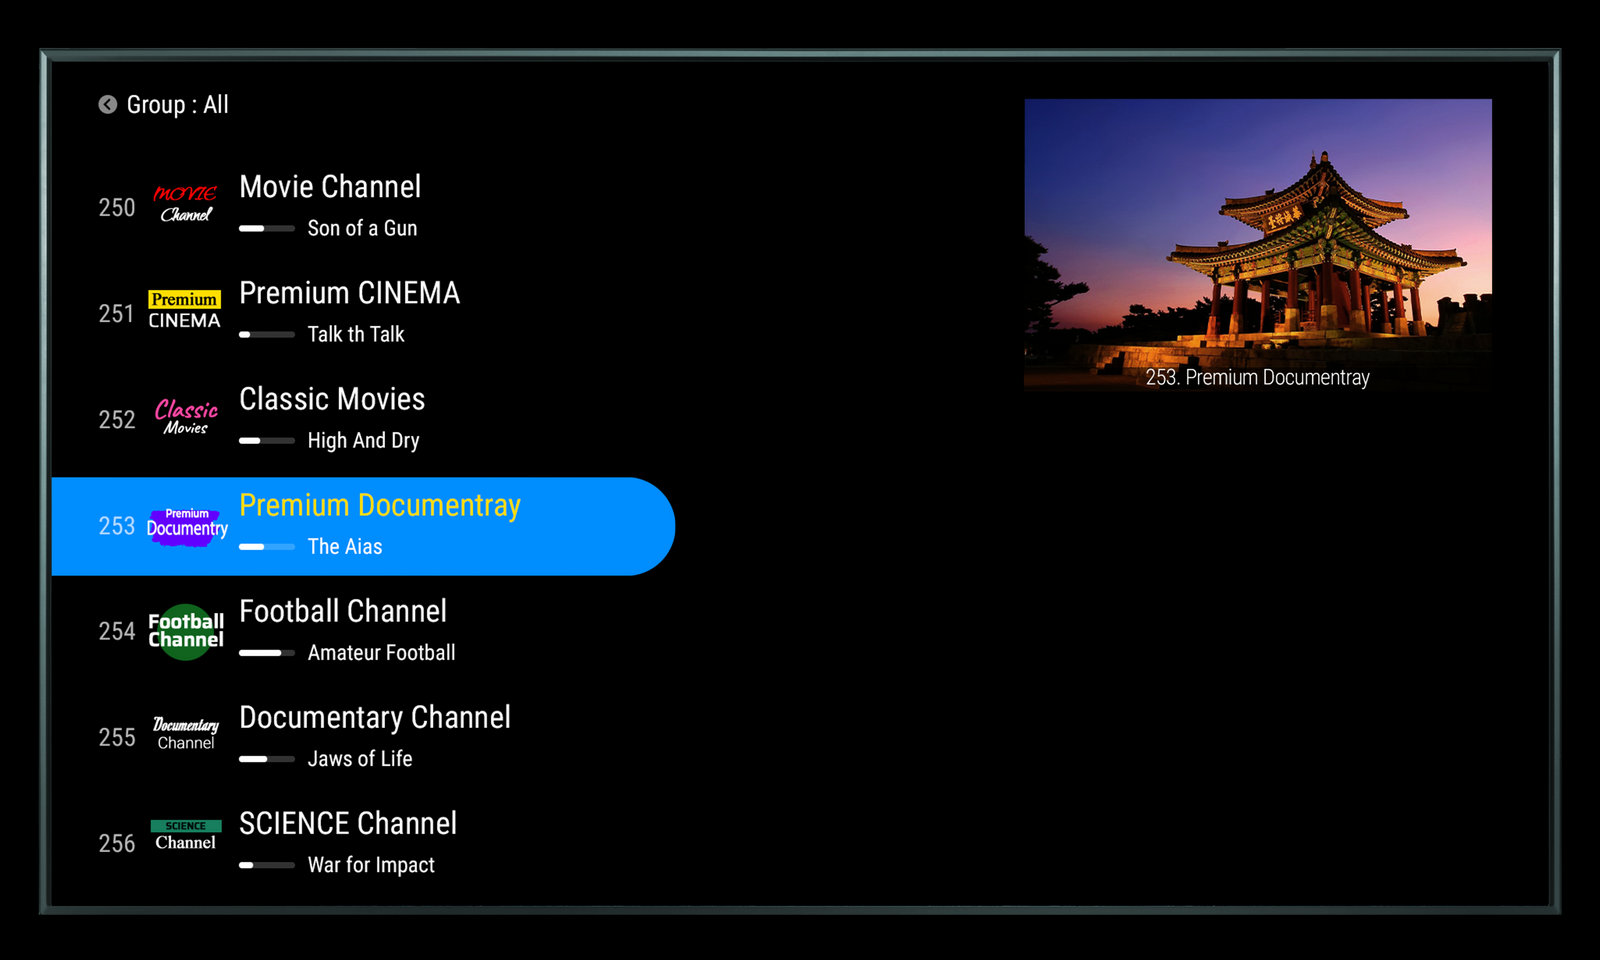The image size is (1600, 960).
Task: Select program War for Impact
Action: tap(371, 865)
